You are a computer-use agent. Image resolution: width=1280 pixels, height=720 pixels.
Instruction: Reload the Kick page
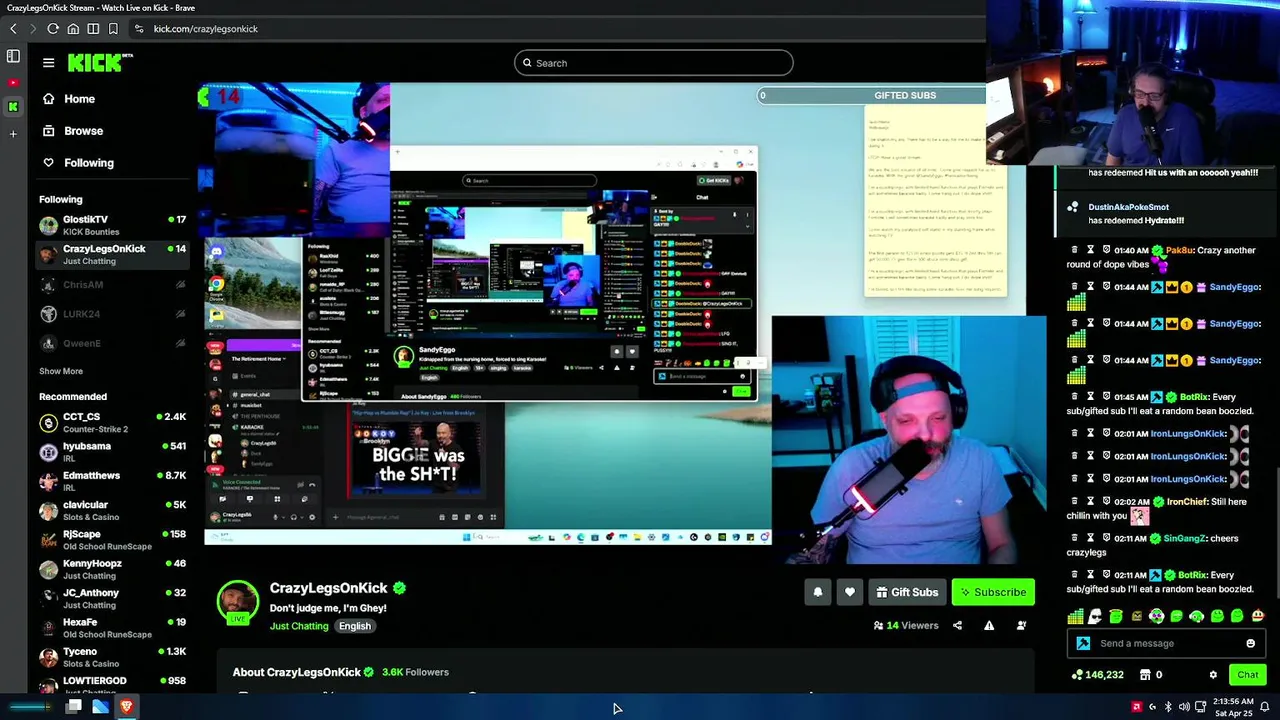[53, 29]
